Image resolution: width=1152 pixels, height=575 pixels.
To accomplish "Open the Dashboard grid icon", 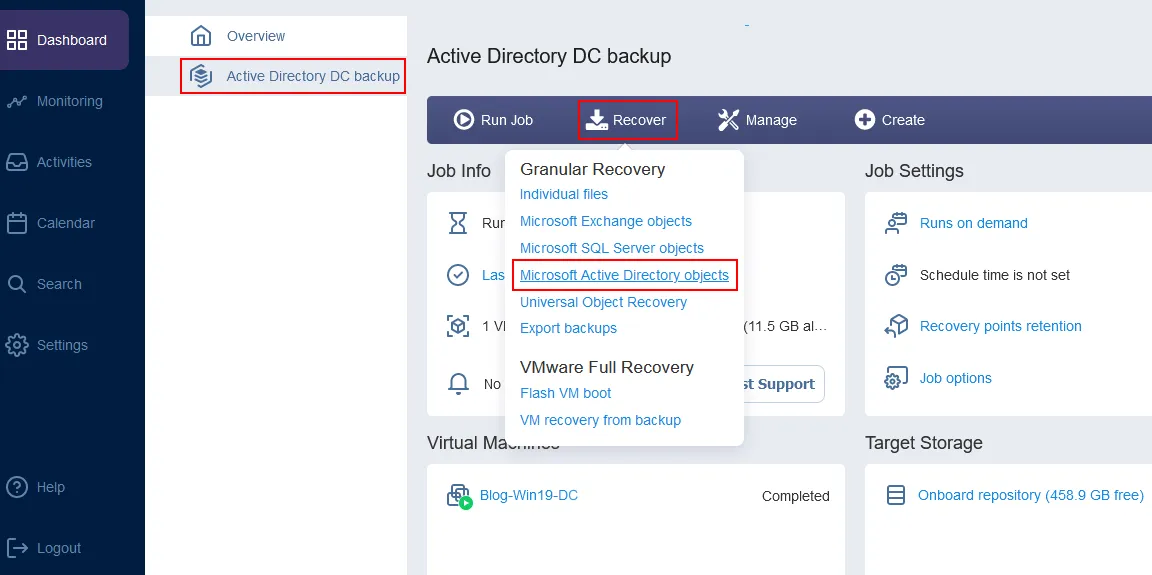I will [17, 40].
